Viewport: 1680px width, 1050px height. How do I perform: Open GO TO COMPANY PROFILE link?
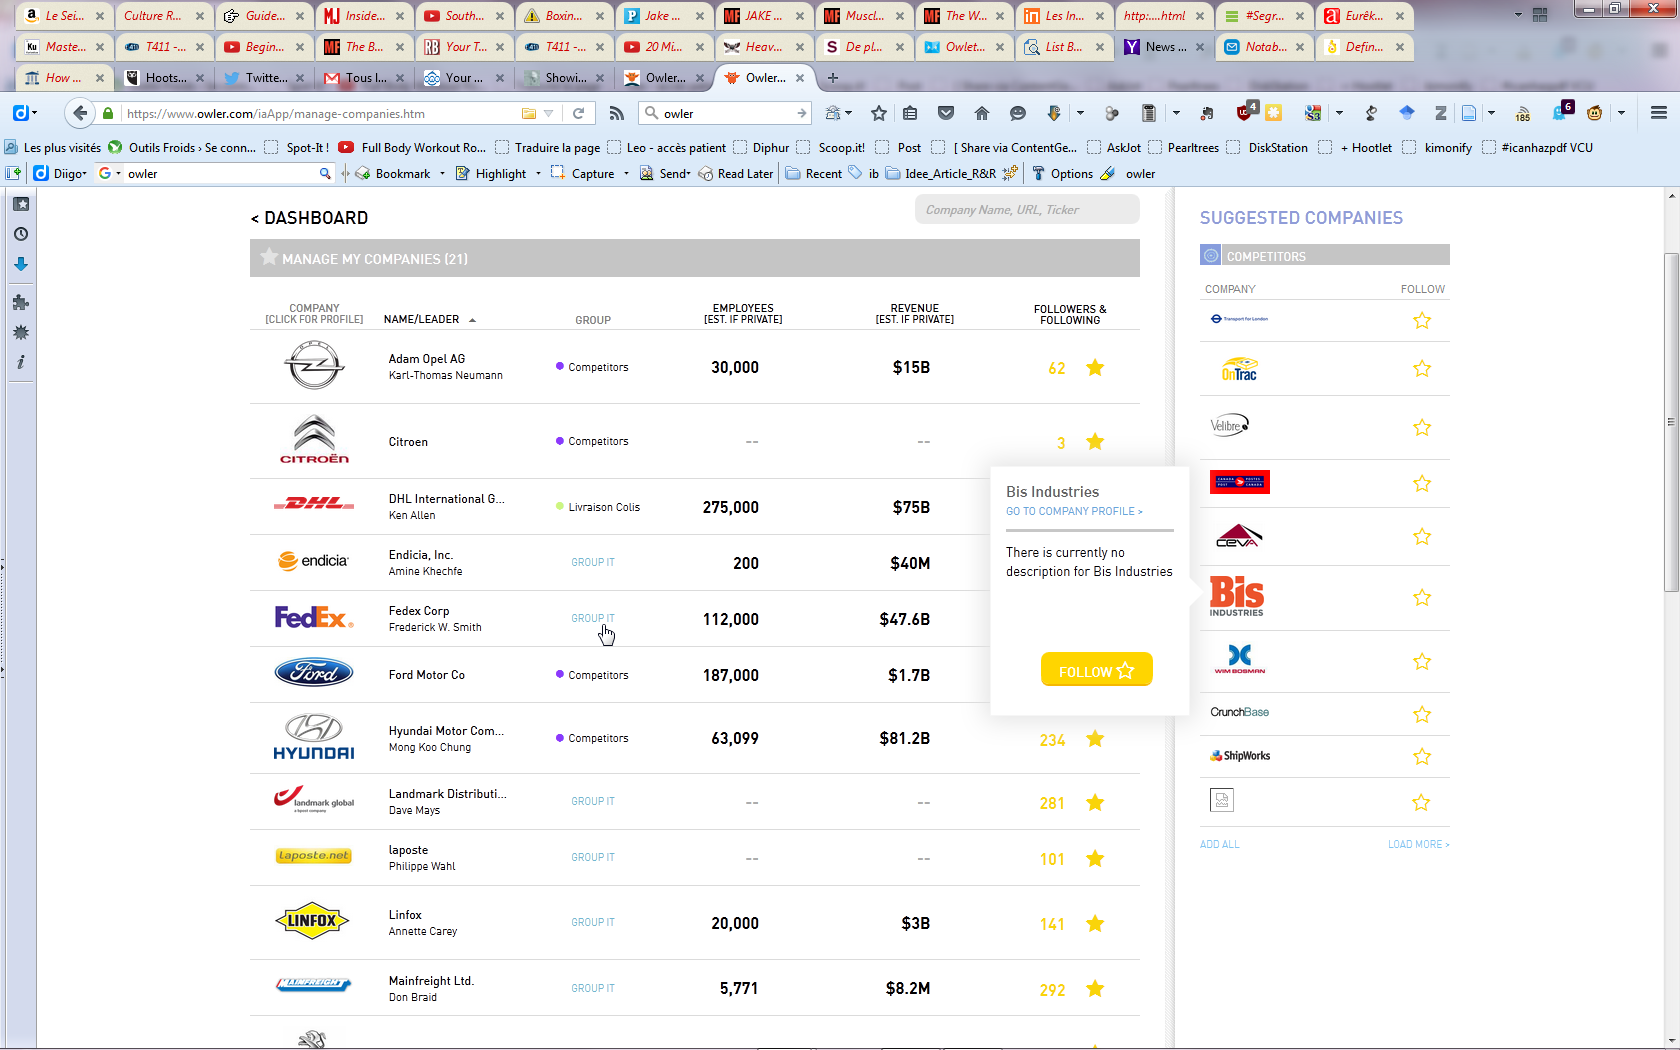click(x=1074, y=511)
